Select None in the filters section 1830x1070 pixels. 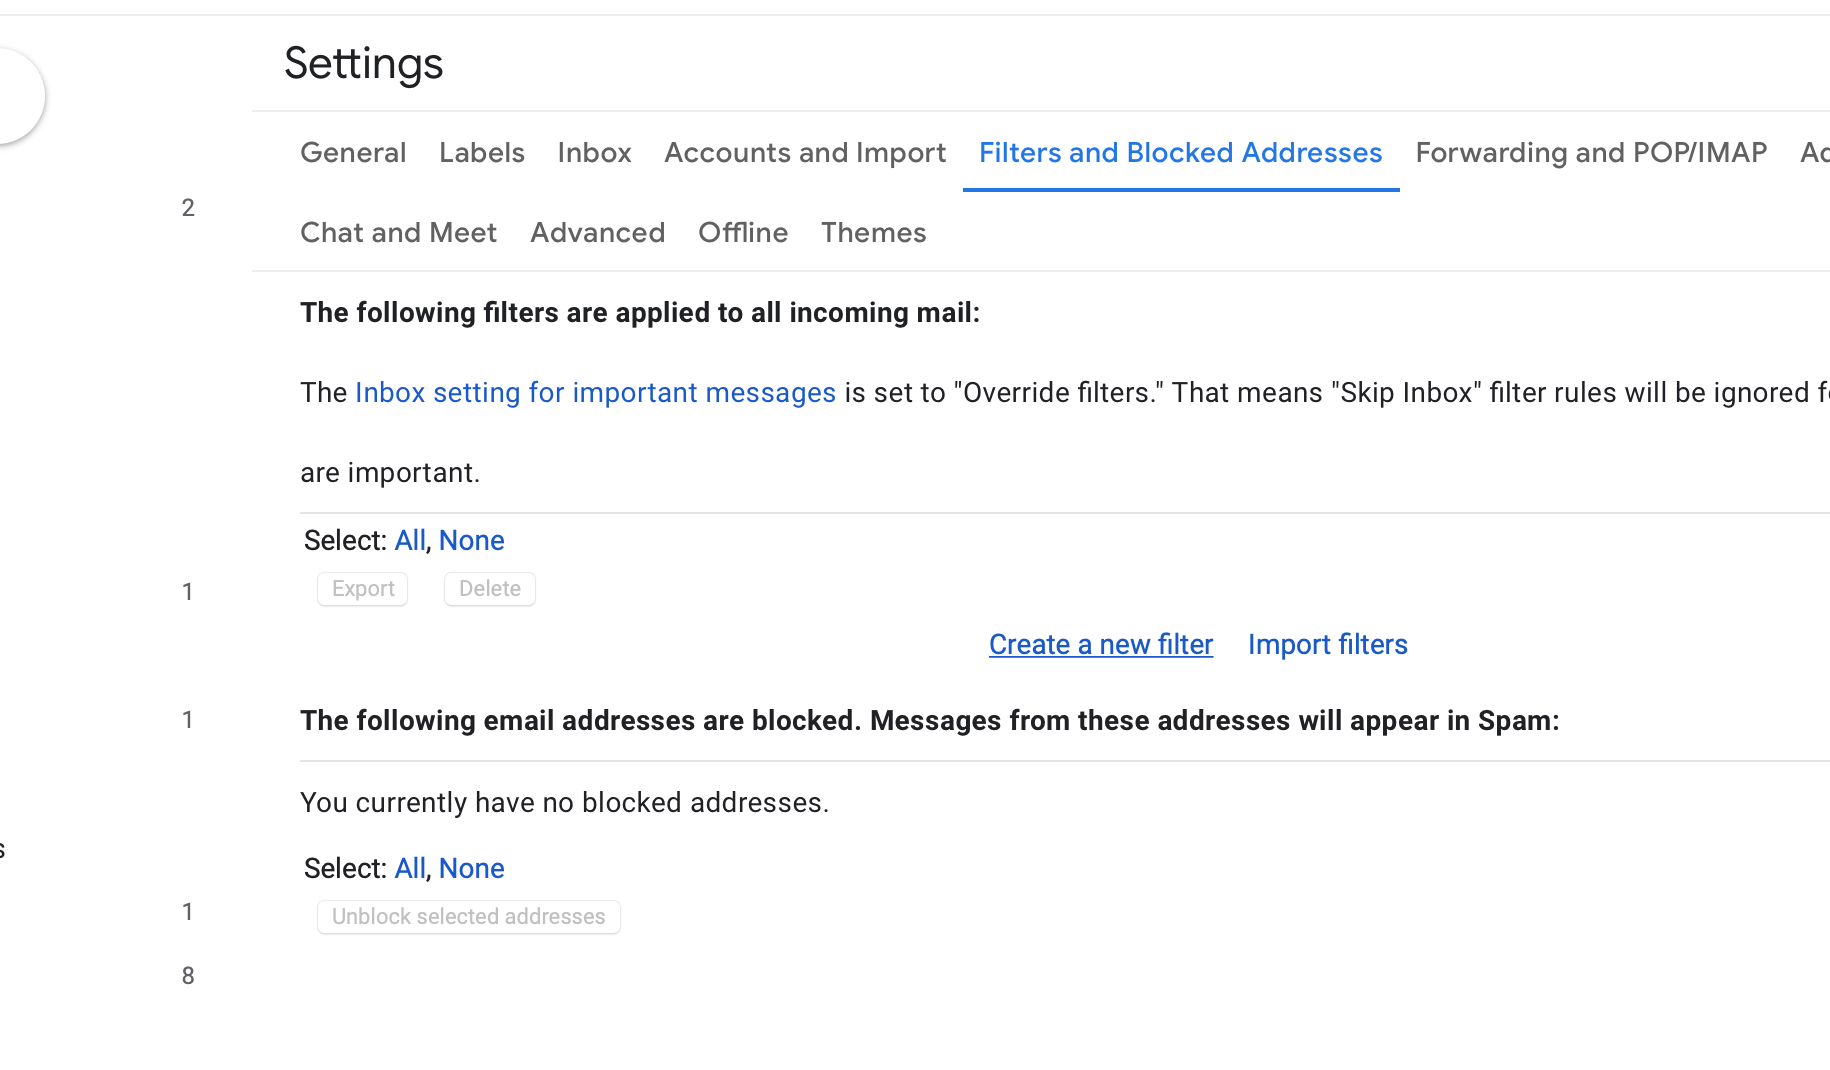point(471,541)
